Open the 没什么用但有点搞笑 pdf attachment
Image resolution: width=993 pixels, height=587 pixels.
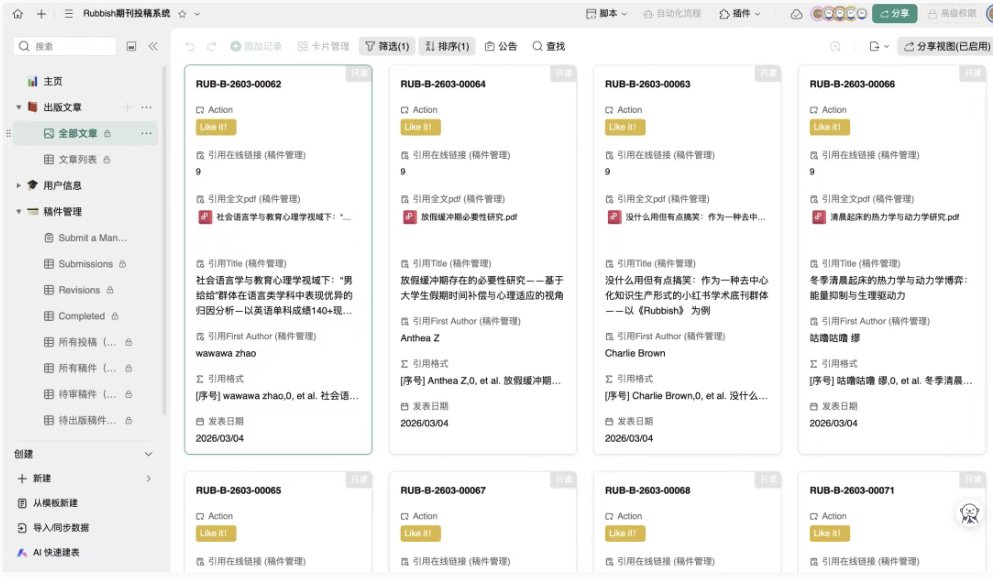pyautogui.click(x=687, y=217)
